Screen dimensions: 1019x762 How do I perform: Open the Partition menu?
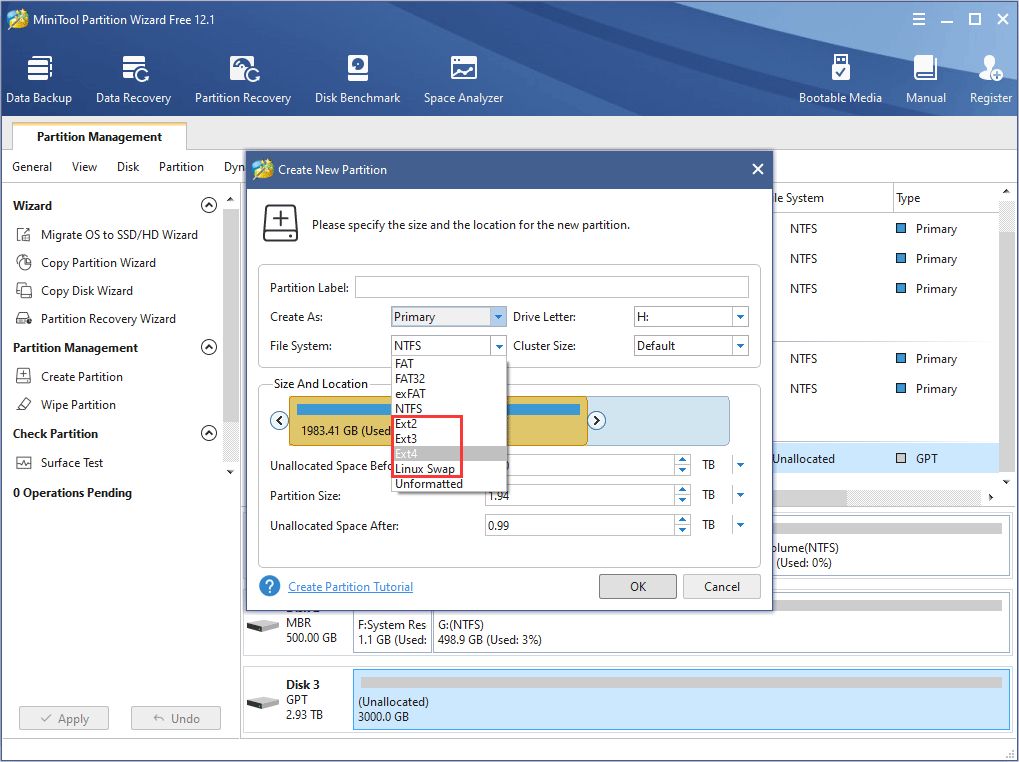pos(181,167)
